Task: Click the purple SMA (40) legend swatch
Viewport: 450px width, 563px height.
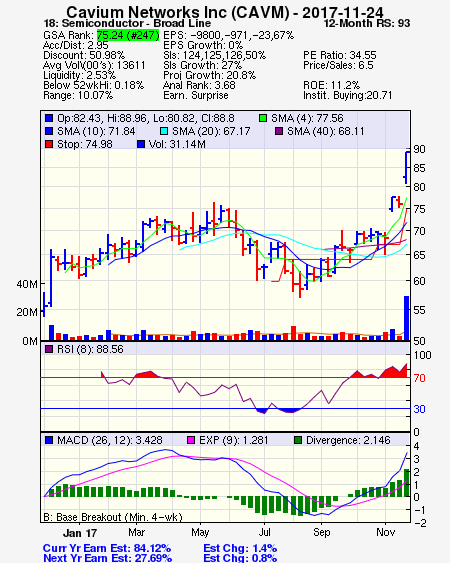Action: pyautogui.click(x=279, y=131)
